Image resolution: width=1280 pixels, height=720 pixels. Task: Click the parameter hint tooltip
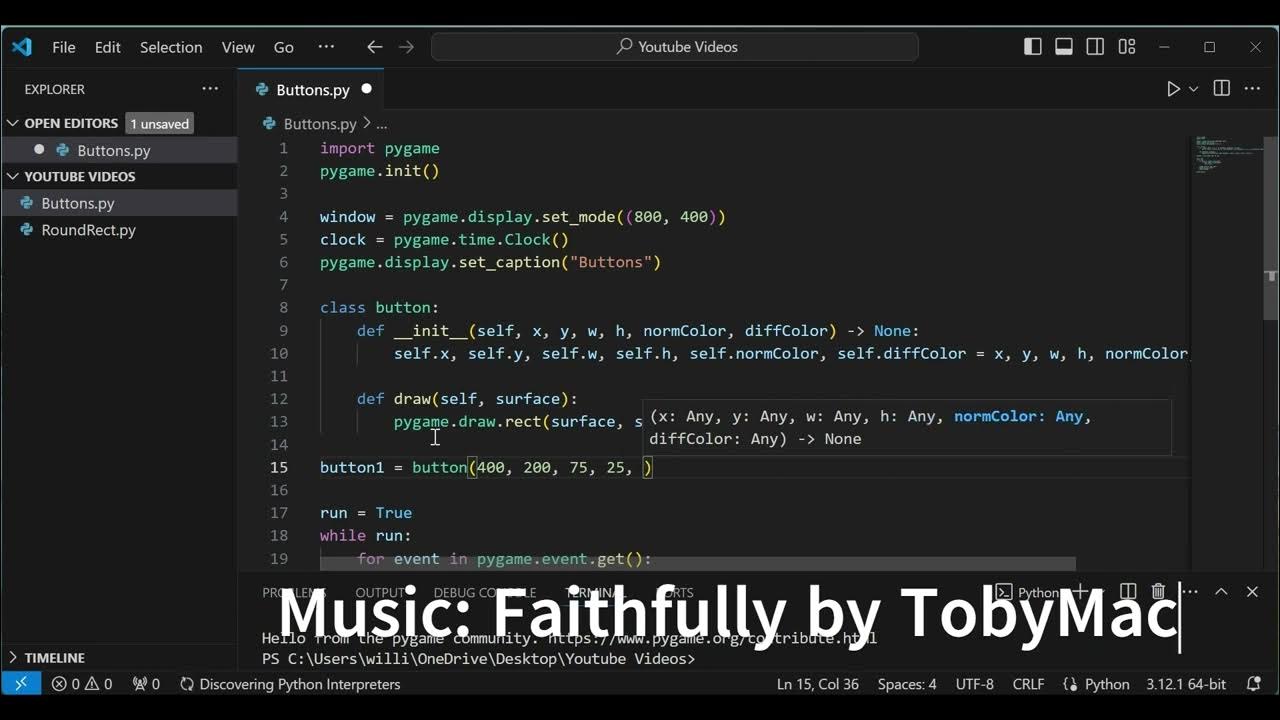(907, 427)
